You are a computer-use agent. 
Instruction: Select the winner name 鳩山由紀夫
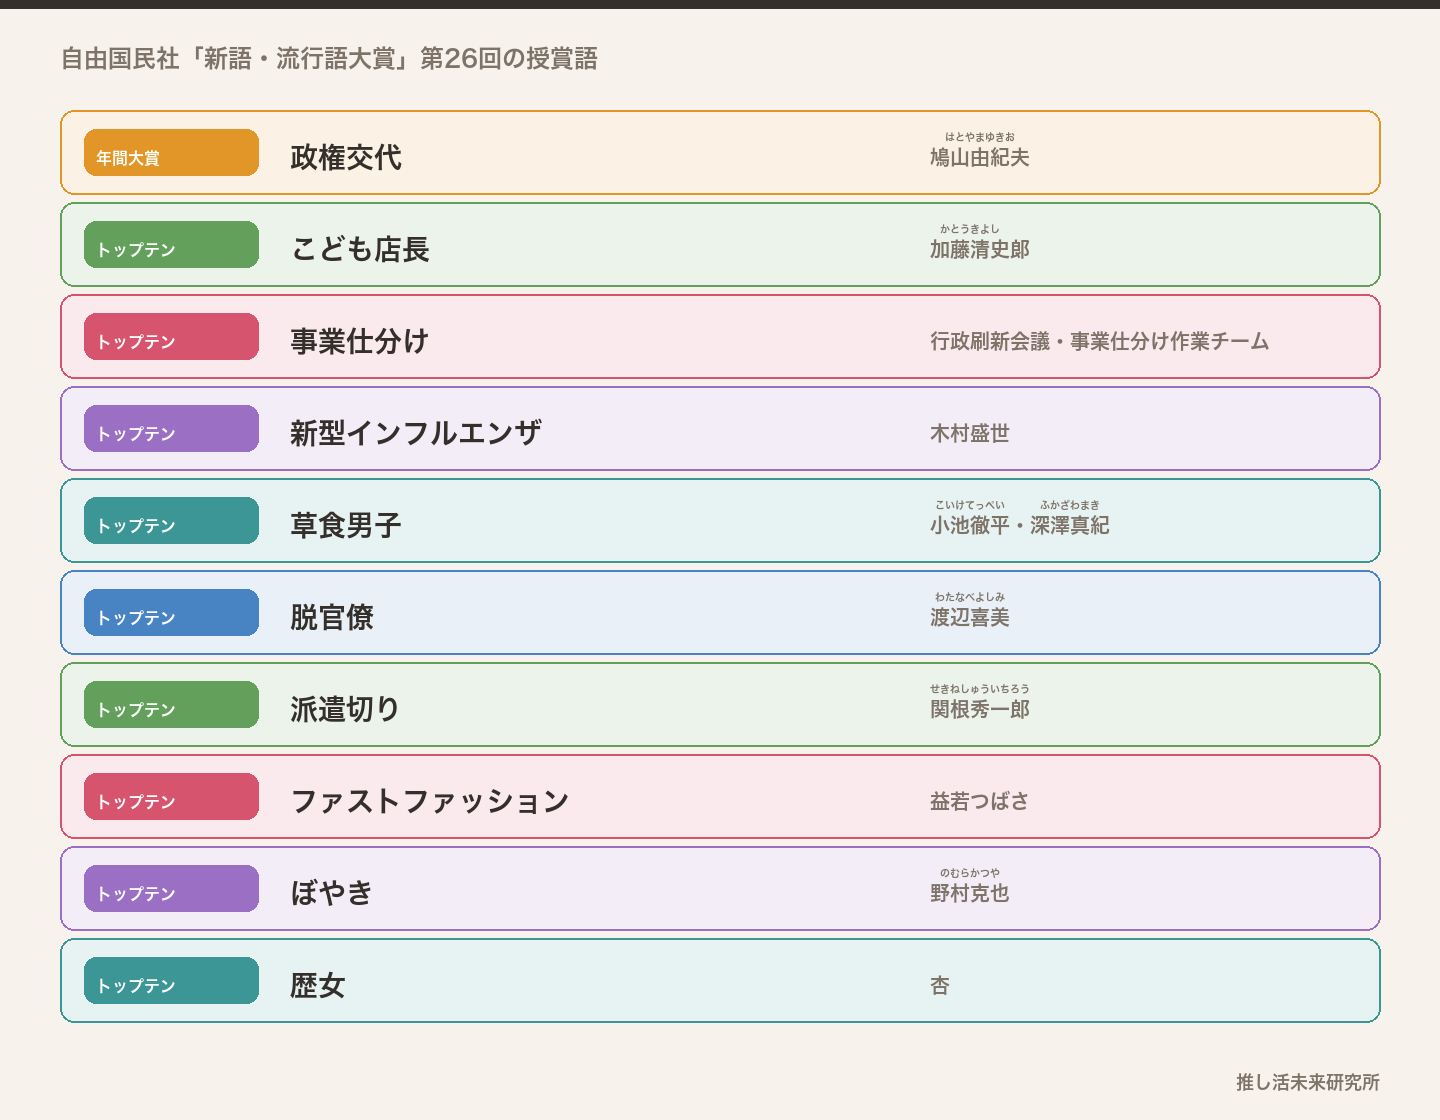coord(980,157)
